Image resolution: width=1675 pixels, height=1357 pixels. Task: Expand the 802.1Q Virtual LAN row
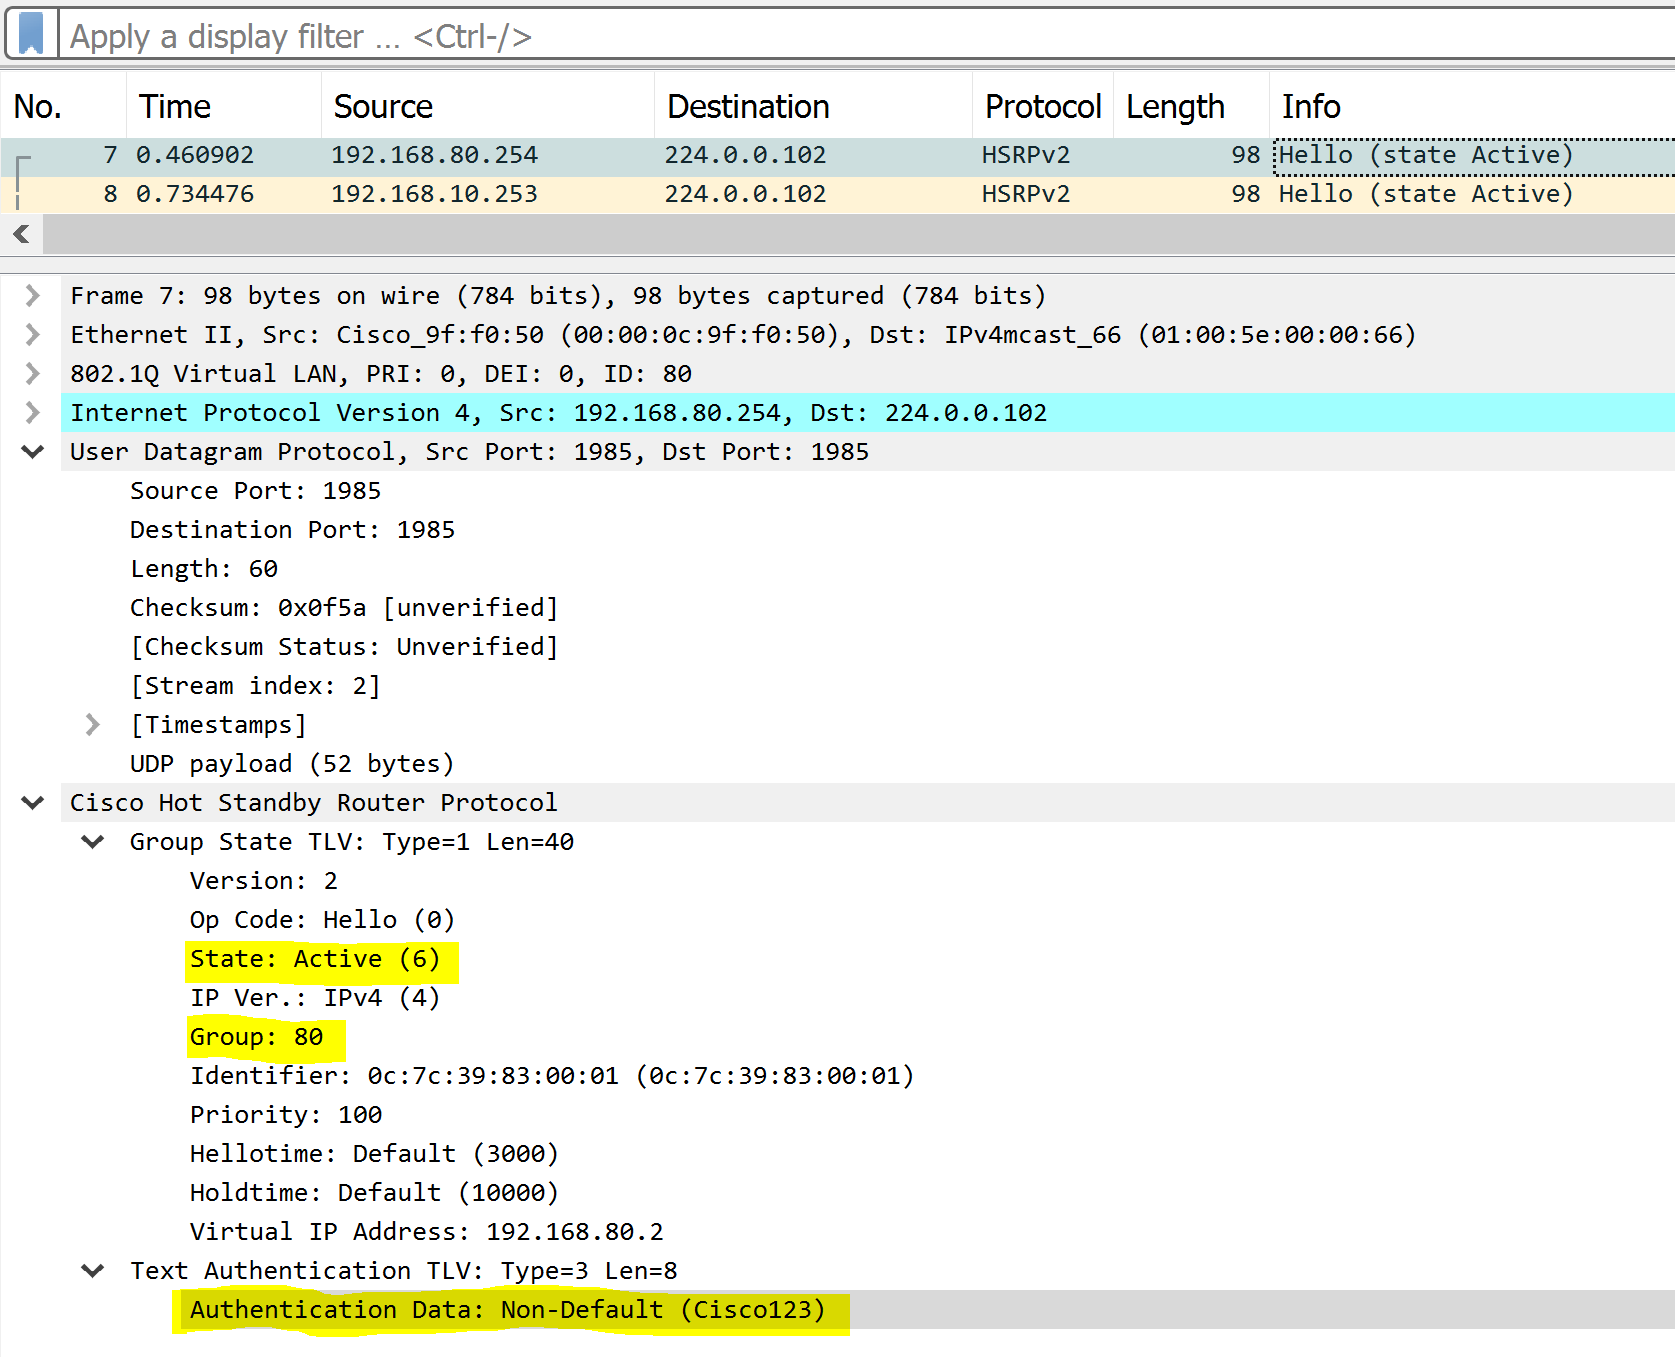pyautogui.click(x=32, y=374)
